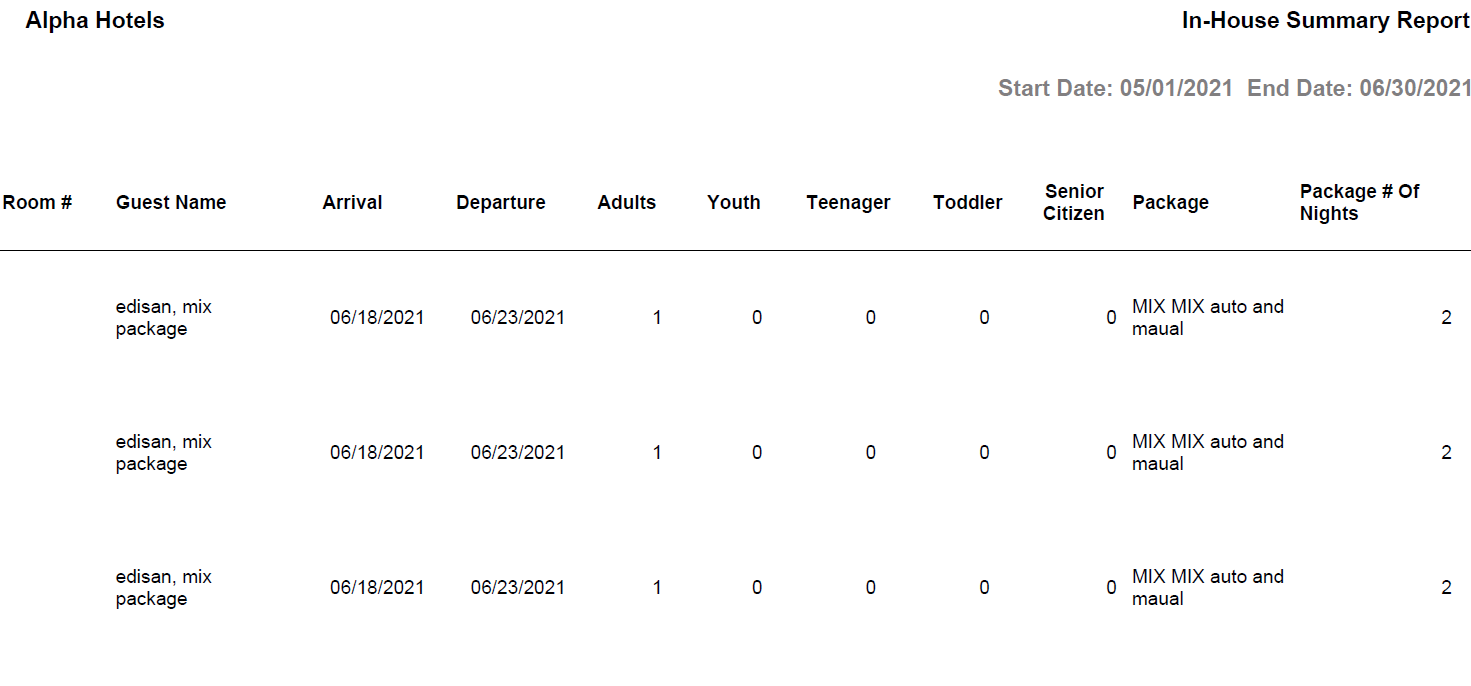This screenshot has width=1471, height=686.
Task: Click the third row's departure date 06/23/2021
Action: tap(518, 588)
